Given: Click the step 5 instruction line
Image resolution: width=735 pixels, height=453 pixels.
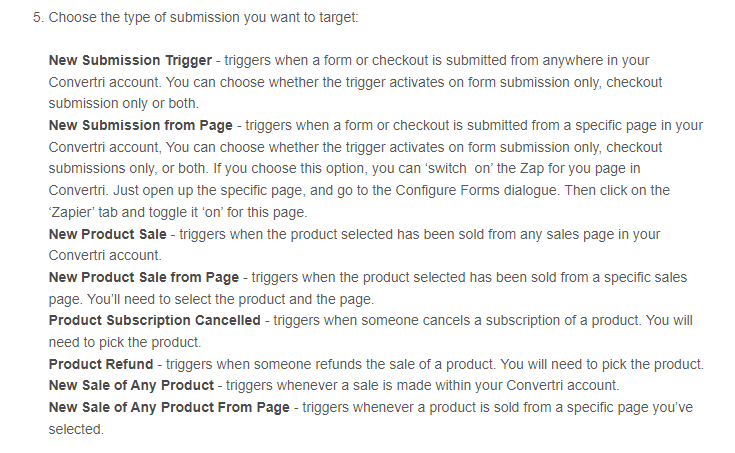Looking at the screenshot, I should click(x=195, y=17).
